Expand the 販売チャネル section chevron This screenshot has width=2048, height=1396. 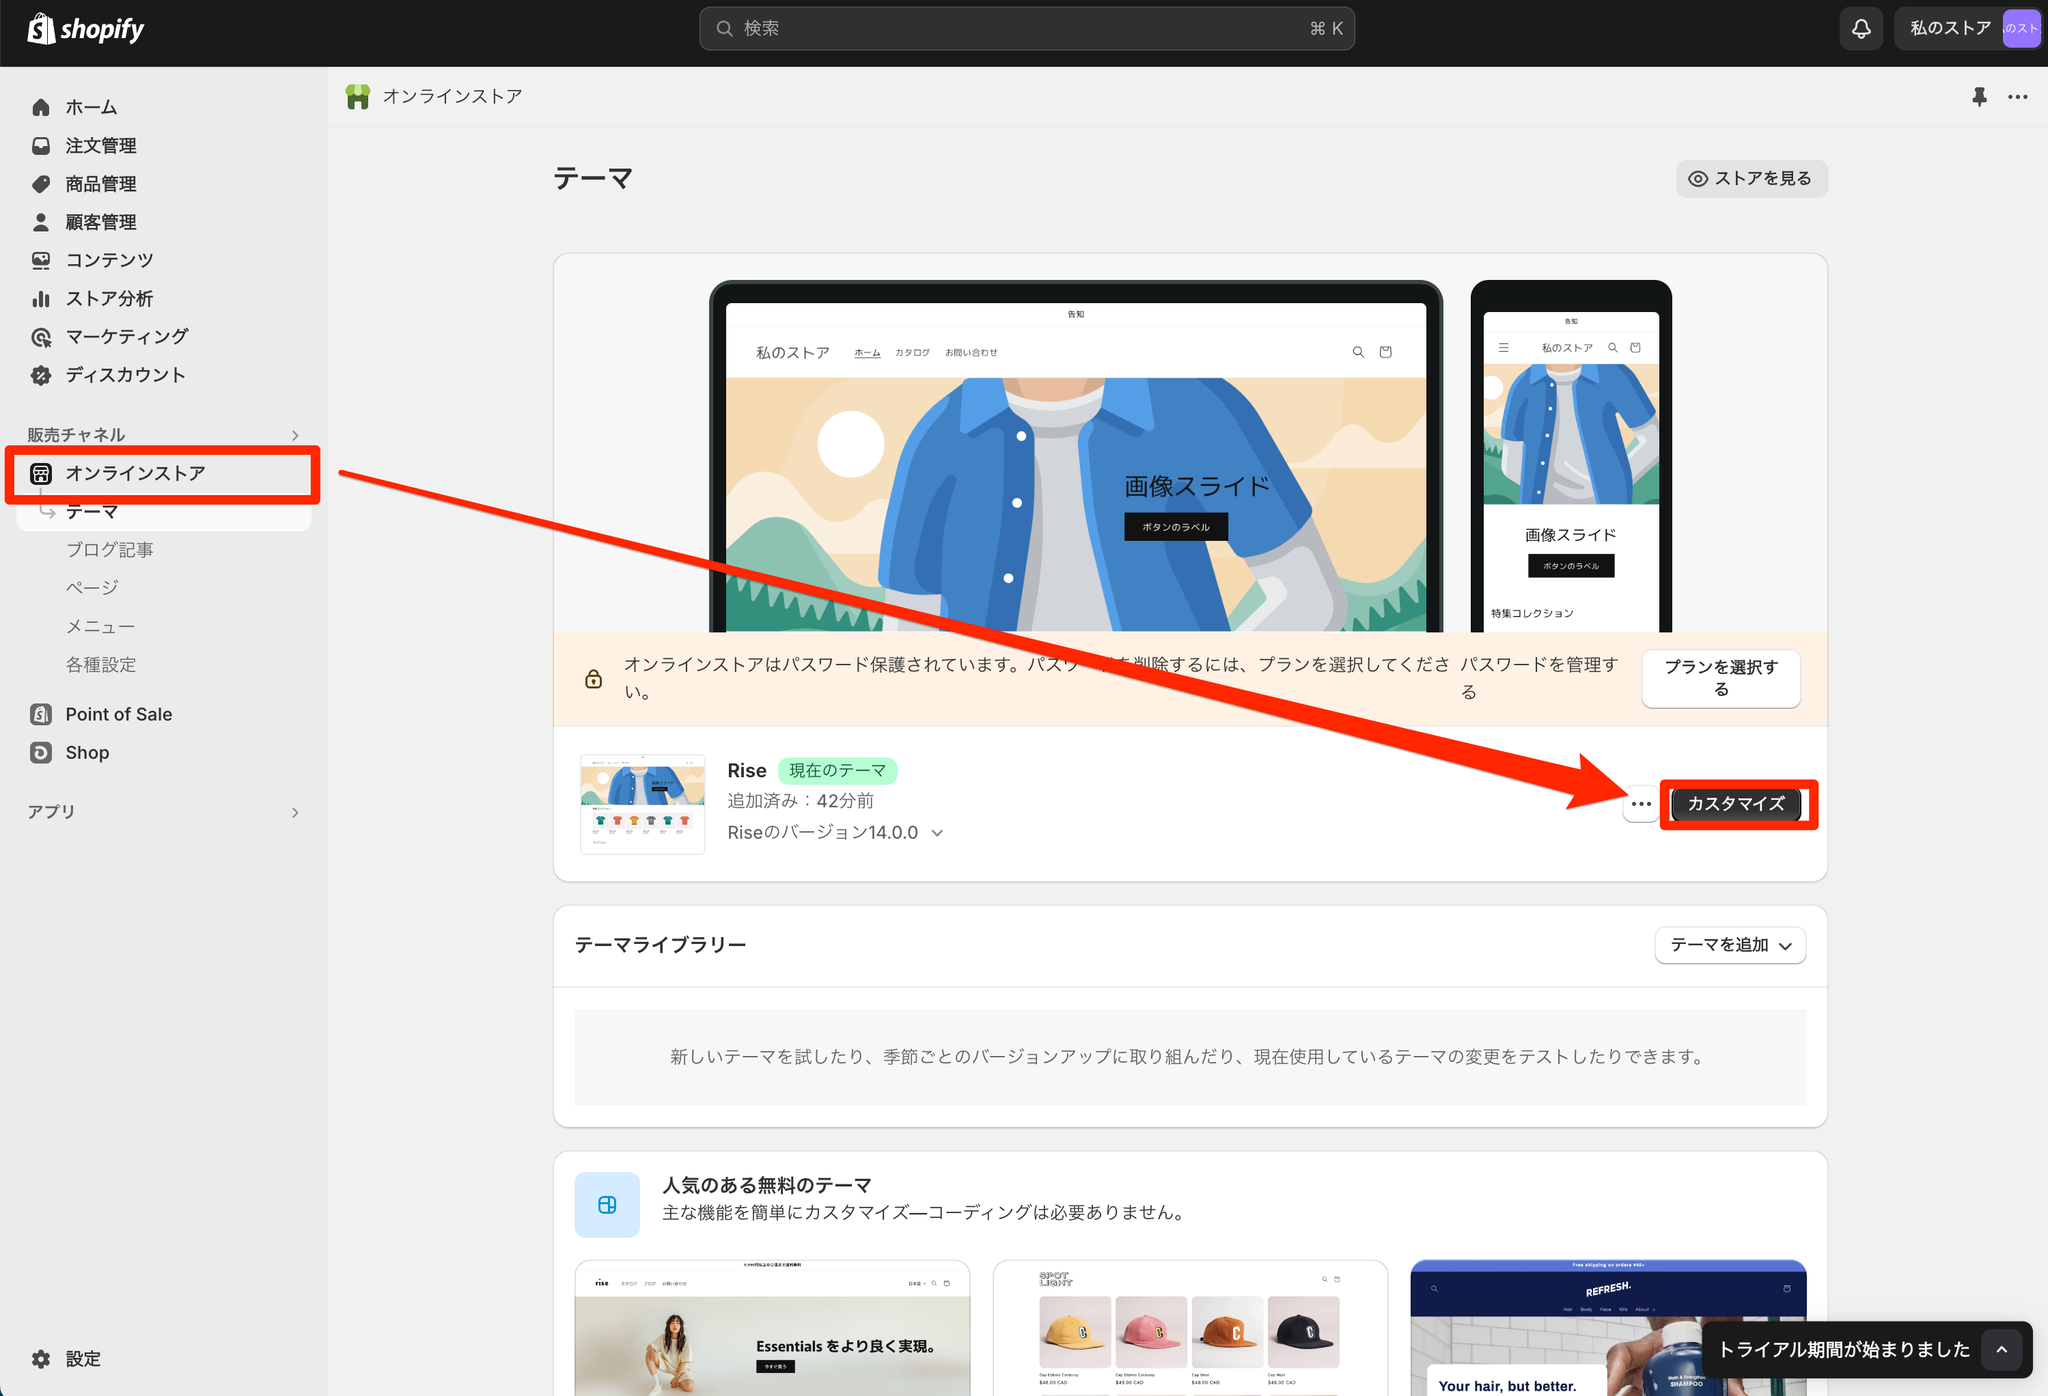(295, 435)
